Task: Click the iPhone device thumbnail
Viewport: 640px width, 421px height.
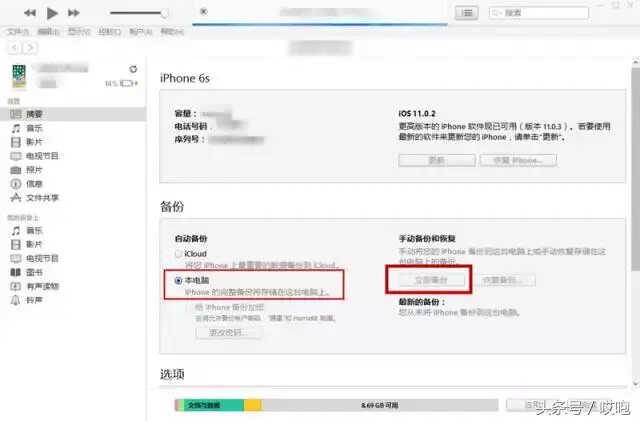Action: click(x=19, y=76)
